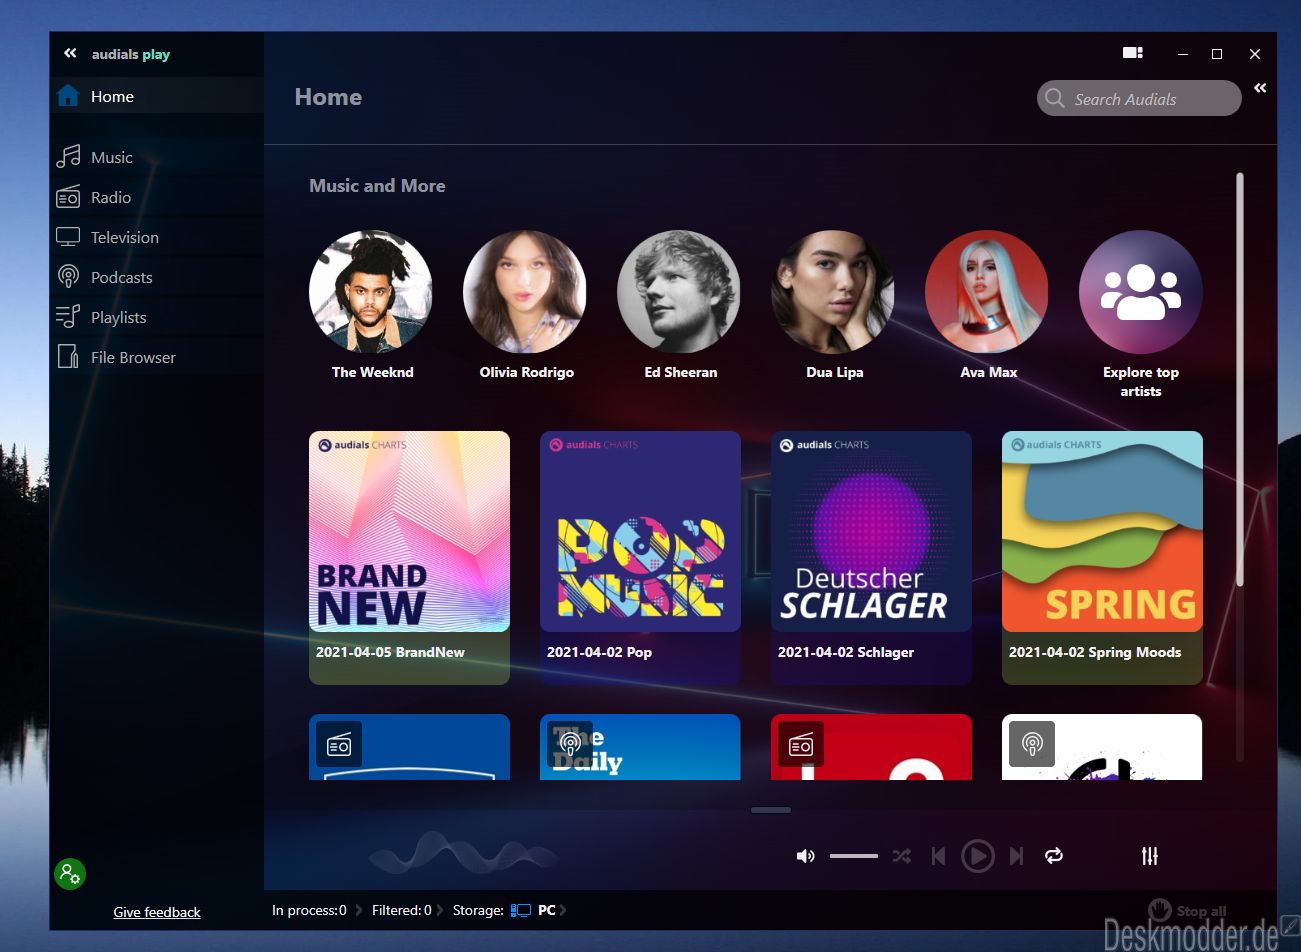Click the Search Audials field
Screen dimensions: 1301x952
(x=1139, y=98)
